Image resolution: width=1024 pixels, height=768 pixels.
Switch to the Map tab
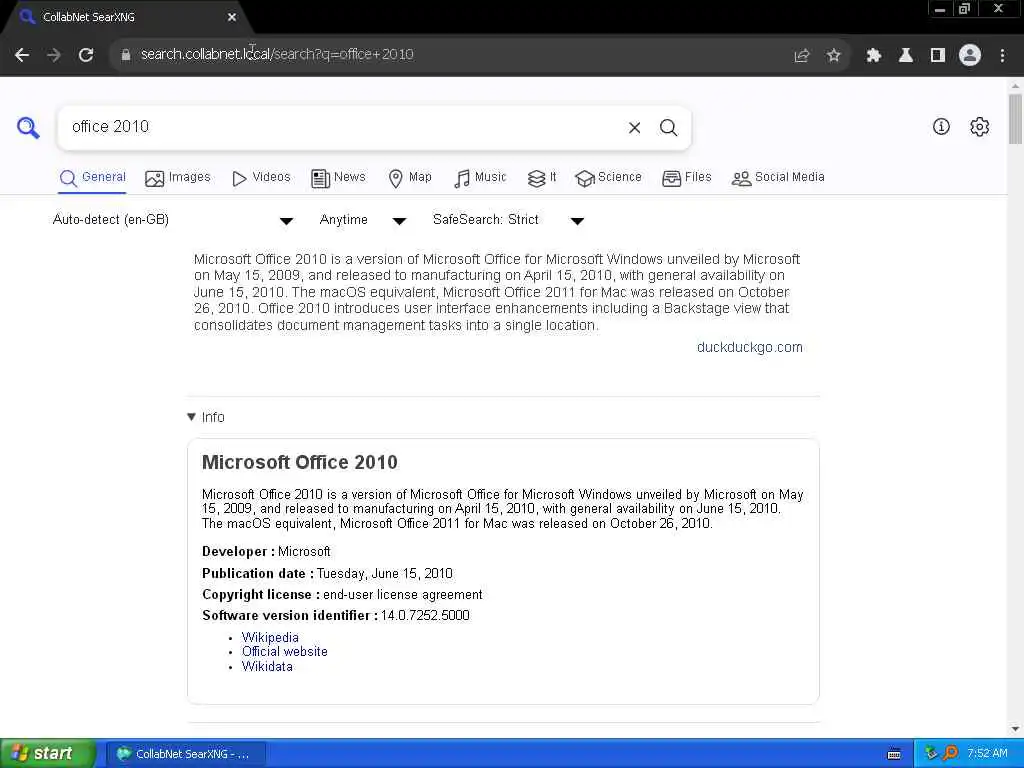tap(410, 178)
